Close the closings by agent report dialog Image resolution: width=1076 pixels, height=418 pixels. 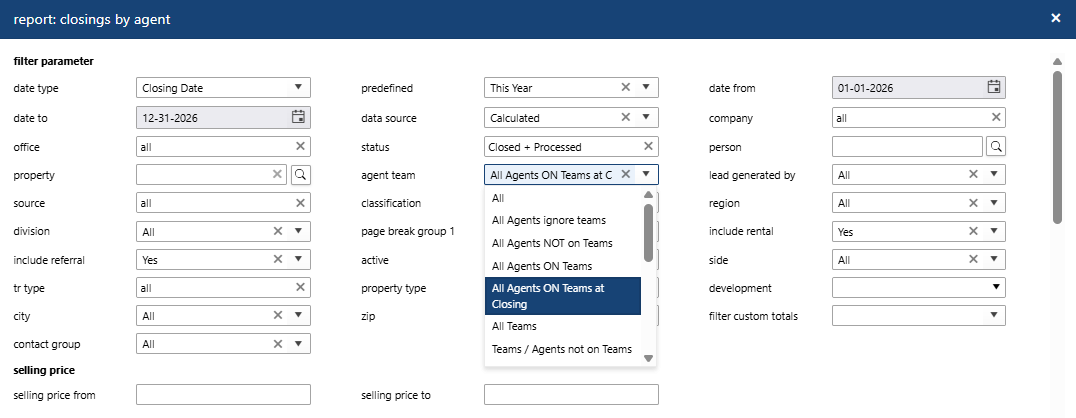point(1056,18)
